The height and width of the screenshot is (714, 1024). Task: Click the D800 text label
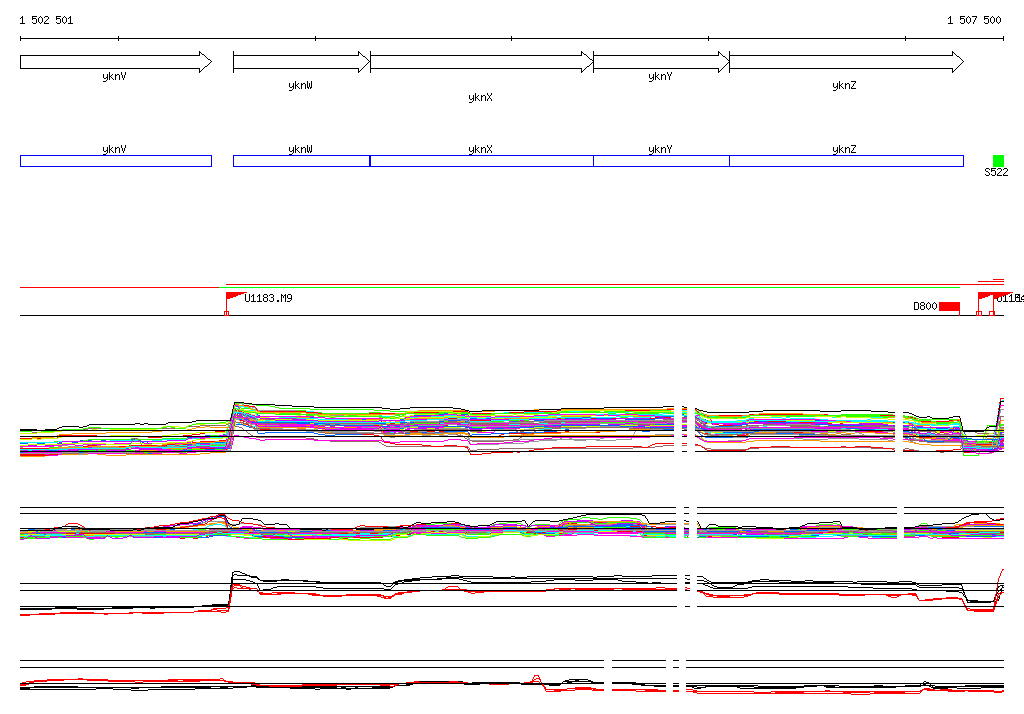point(925,306)
